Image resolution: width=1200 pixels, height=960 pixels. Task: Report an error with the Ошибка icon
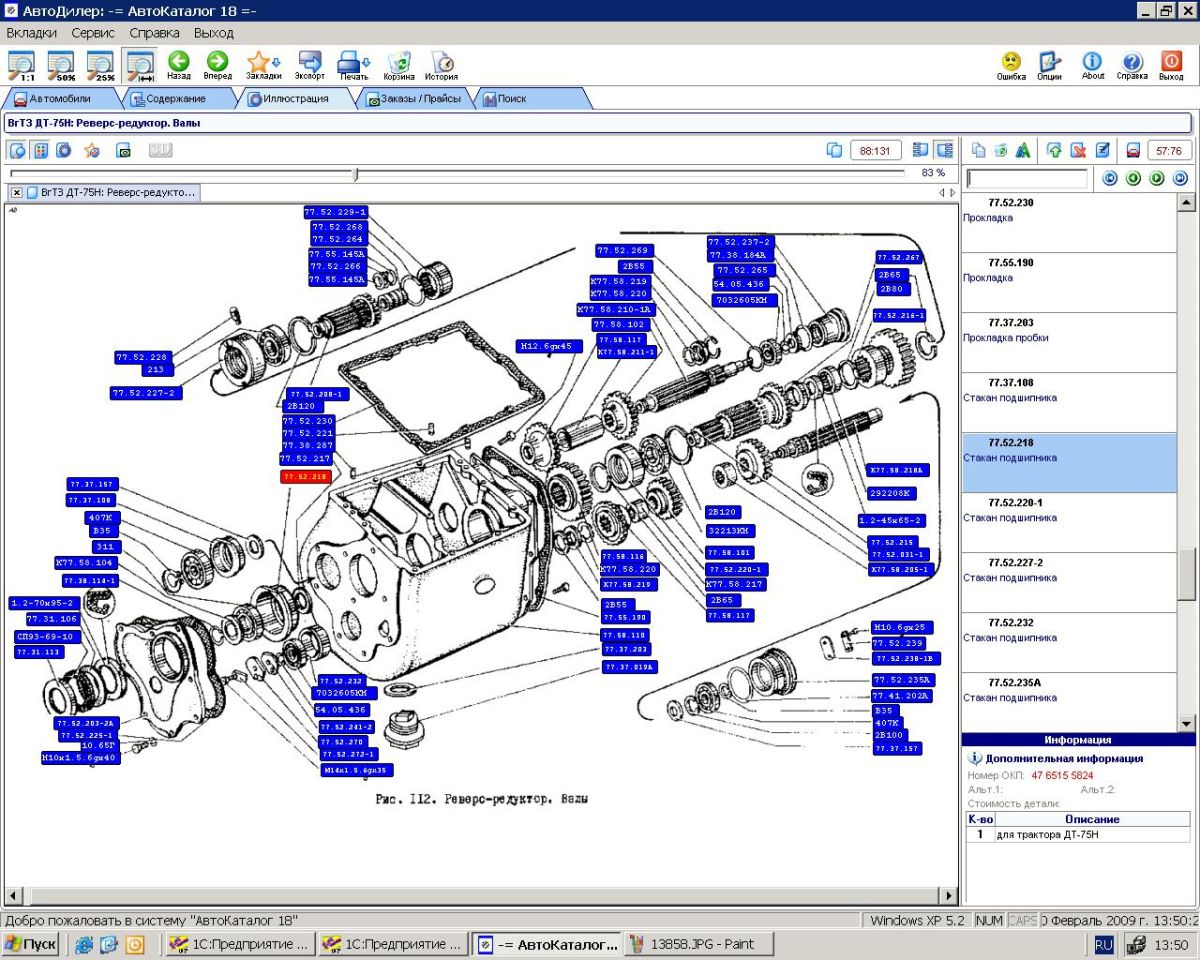[1011, 62]
